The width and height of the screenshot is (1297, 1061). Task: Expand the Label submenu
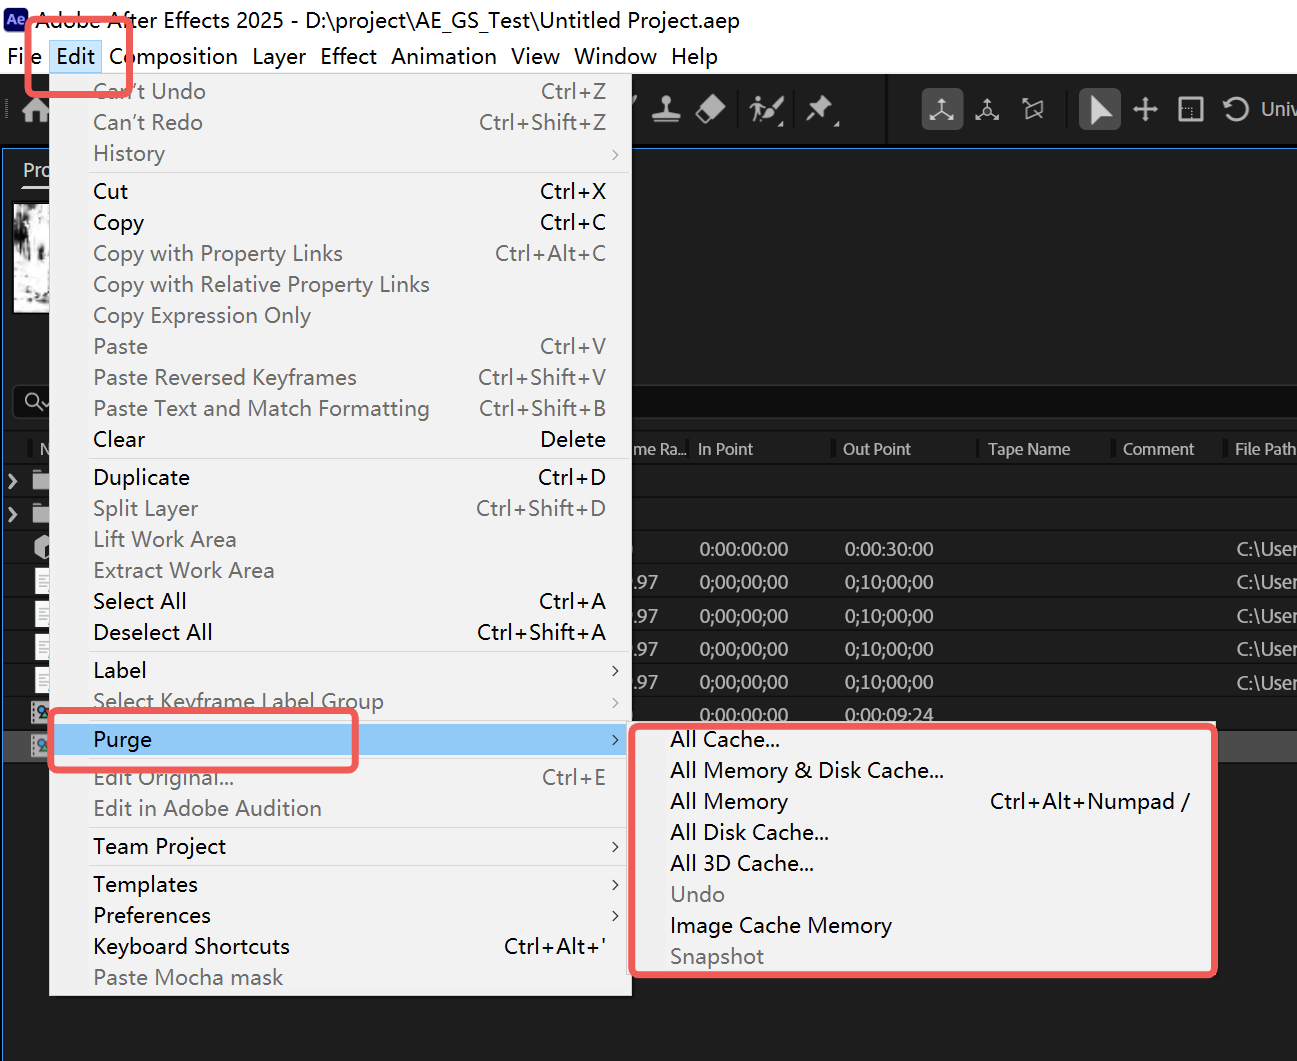pos(340,670)
